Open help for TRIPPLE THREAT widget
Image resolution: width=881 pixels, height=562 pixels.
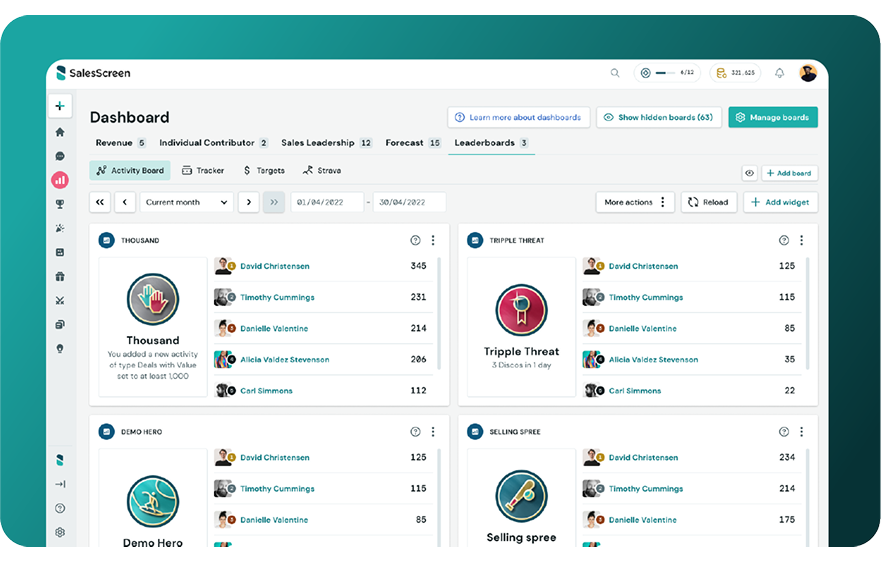coord(784,241)
